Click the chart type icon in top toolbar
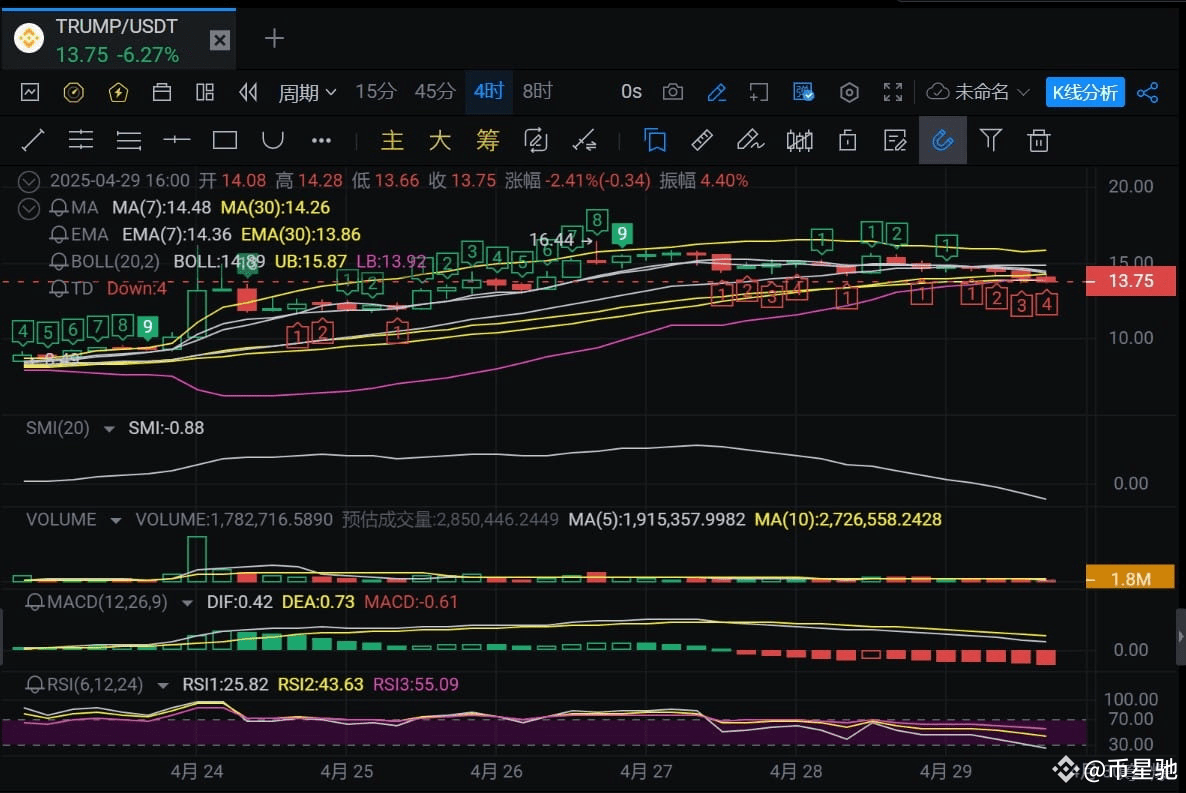Screen dimensions: 1186x793 [30, 92]
